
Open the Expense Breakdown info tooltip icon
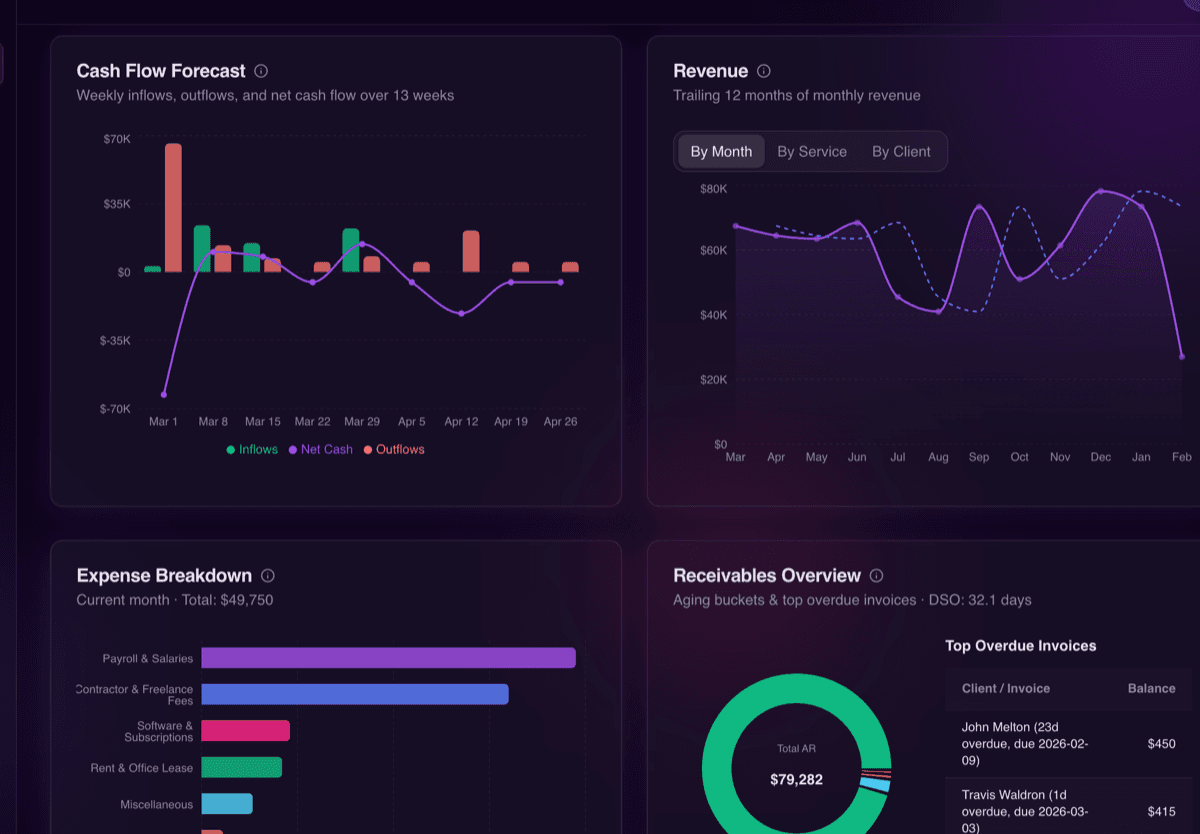coord(266,575)
